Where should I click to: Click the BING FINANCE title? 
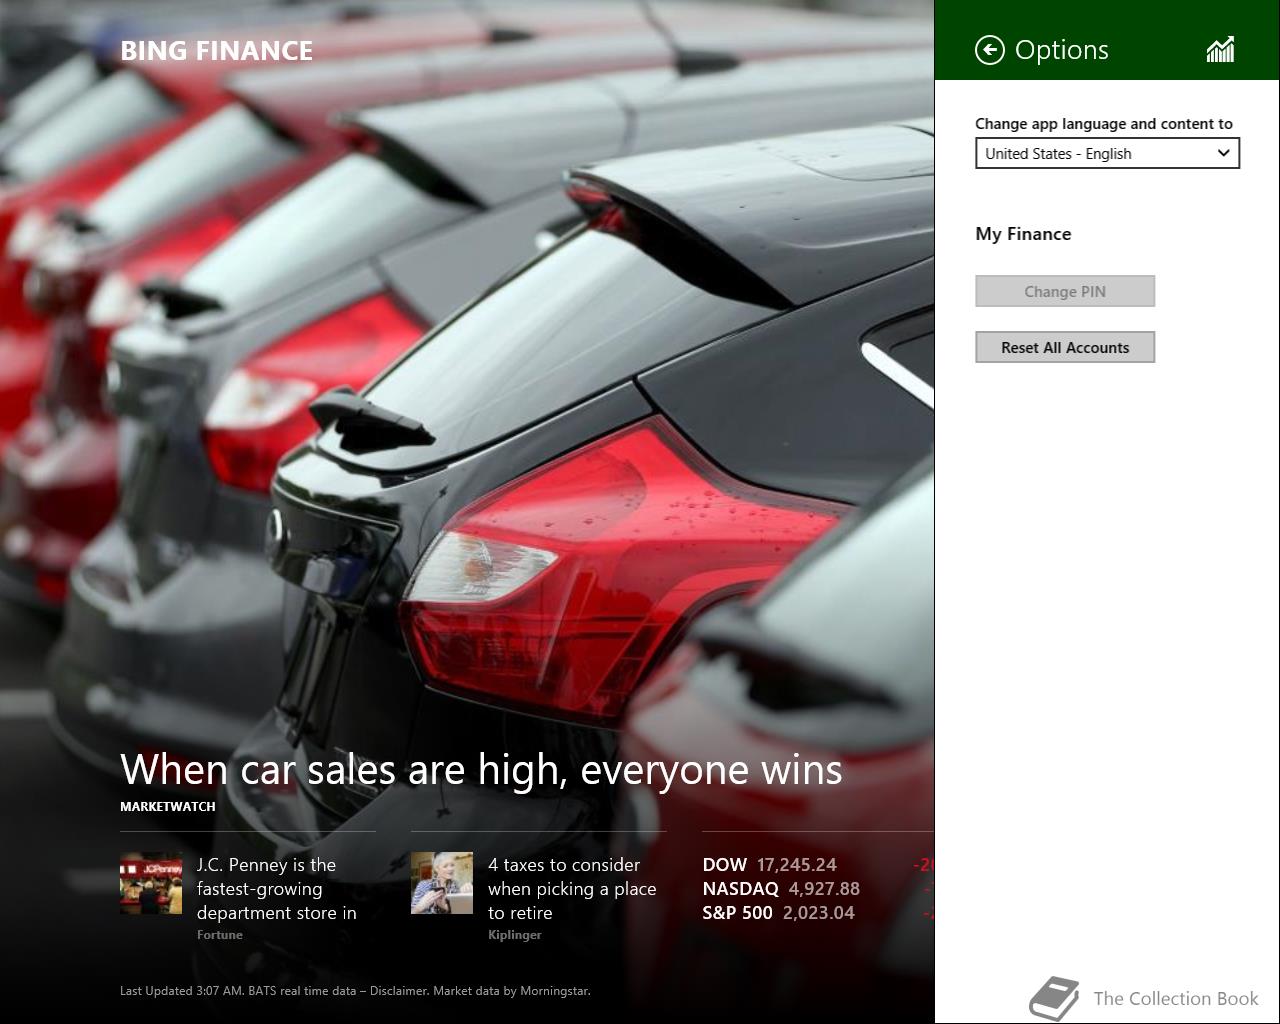pyautogui.click(x=216, y=51)
